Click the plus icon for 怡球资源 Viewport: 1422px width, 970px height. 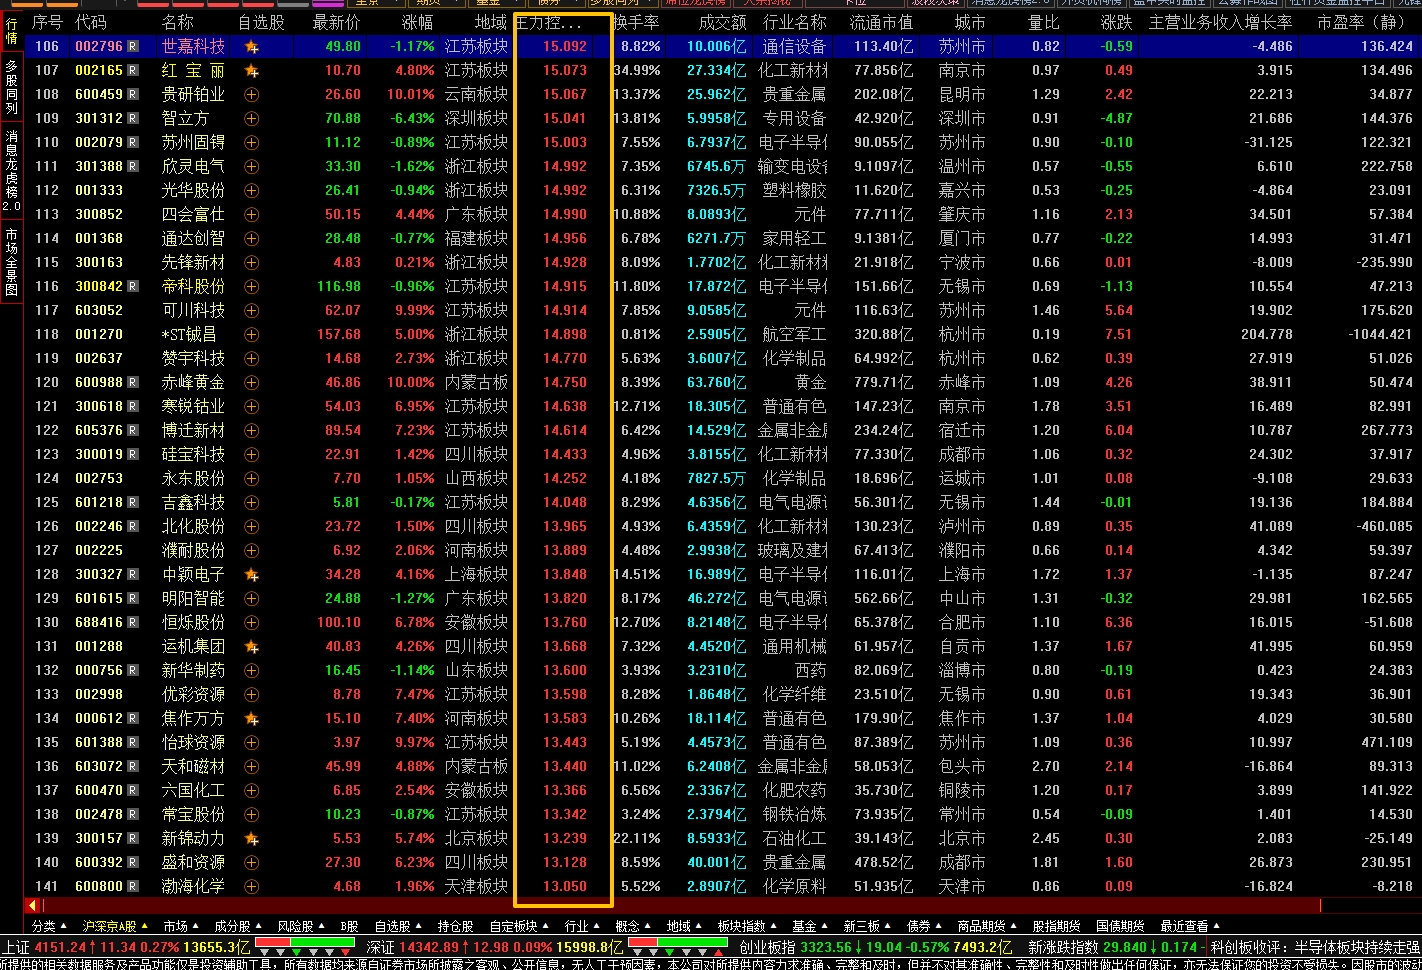[251, 742]
